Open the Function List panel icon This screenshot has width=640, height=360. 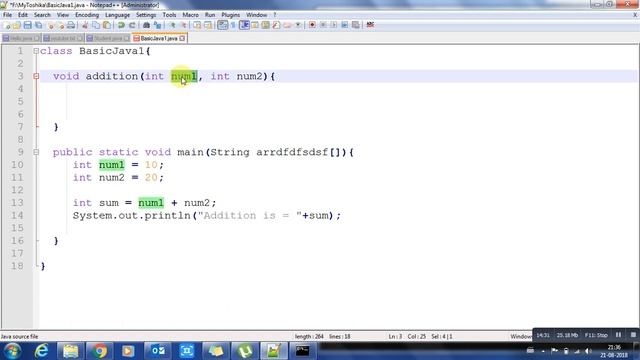[276, 25]
